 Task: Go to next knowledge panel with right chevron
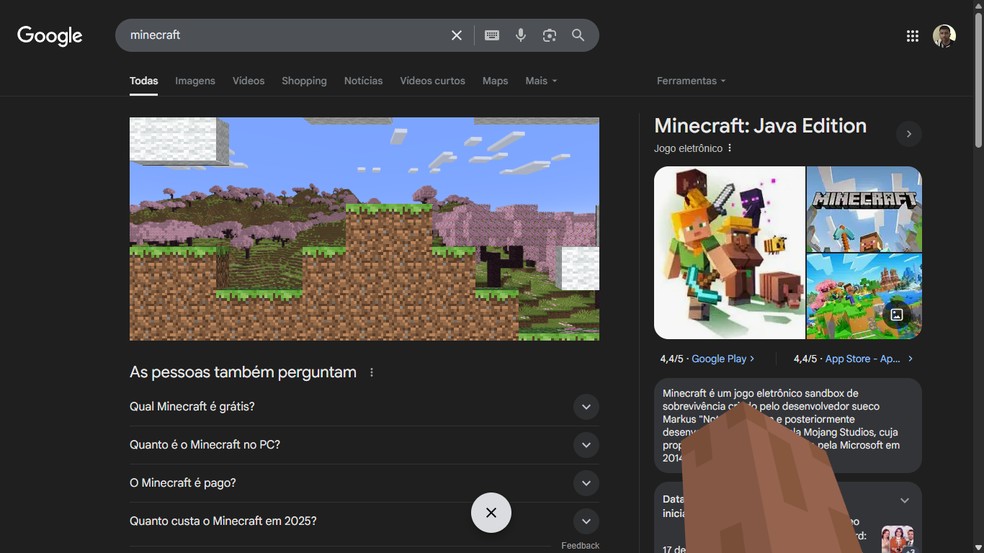[x=908, y=134]
